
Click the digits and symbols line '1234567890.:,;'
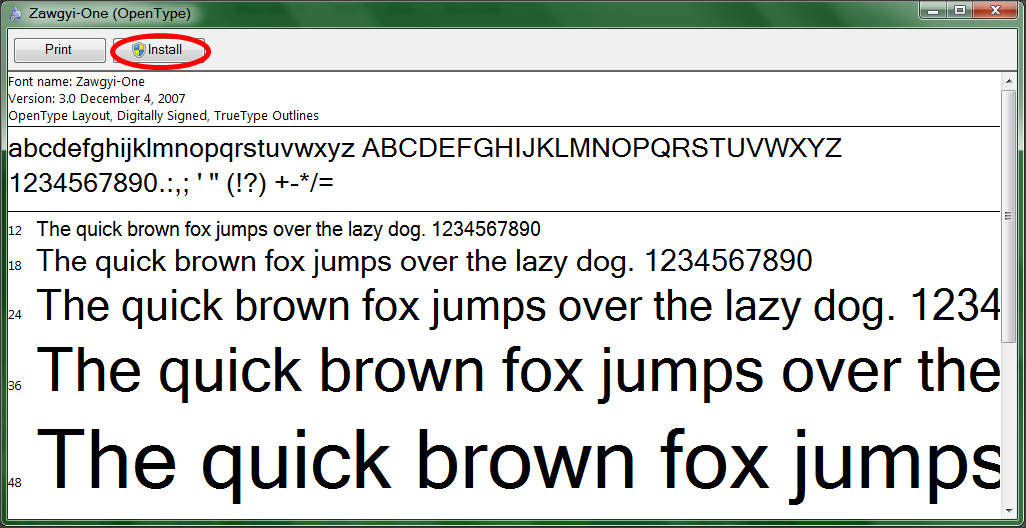click(x=171, y=184)
